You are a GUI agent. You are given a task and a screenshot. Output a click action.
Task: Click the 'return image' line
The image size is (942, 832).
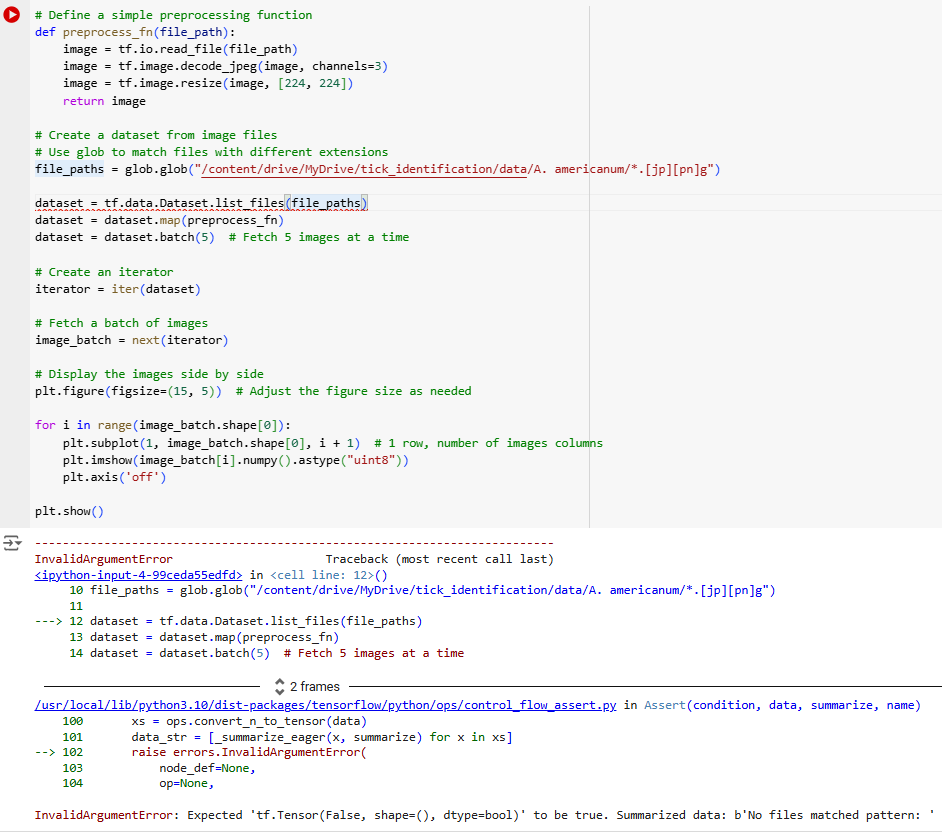tap(104, 101)
